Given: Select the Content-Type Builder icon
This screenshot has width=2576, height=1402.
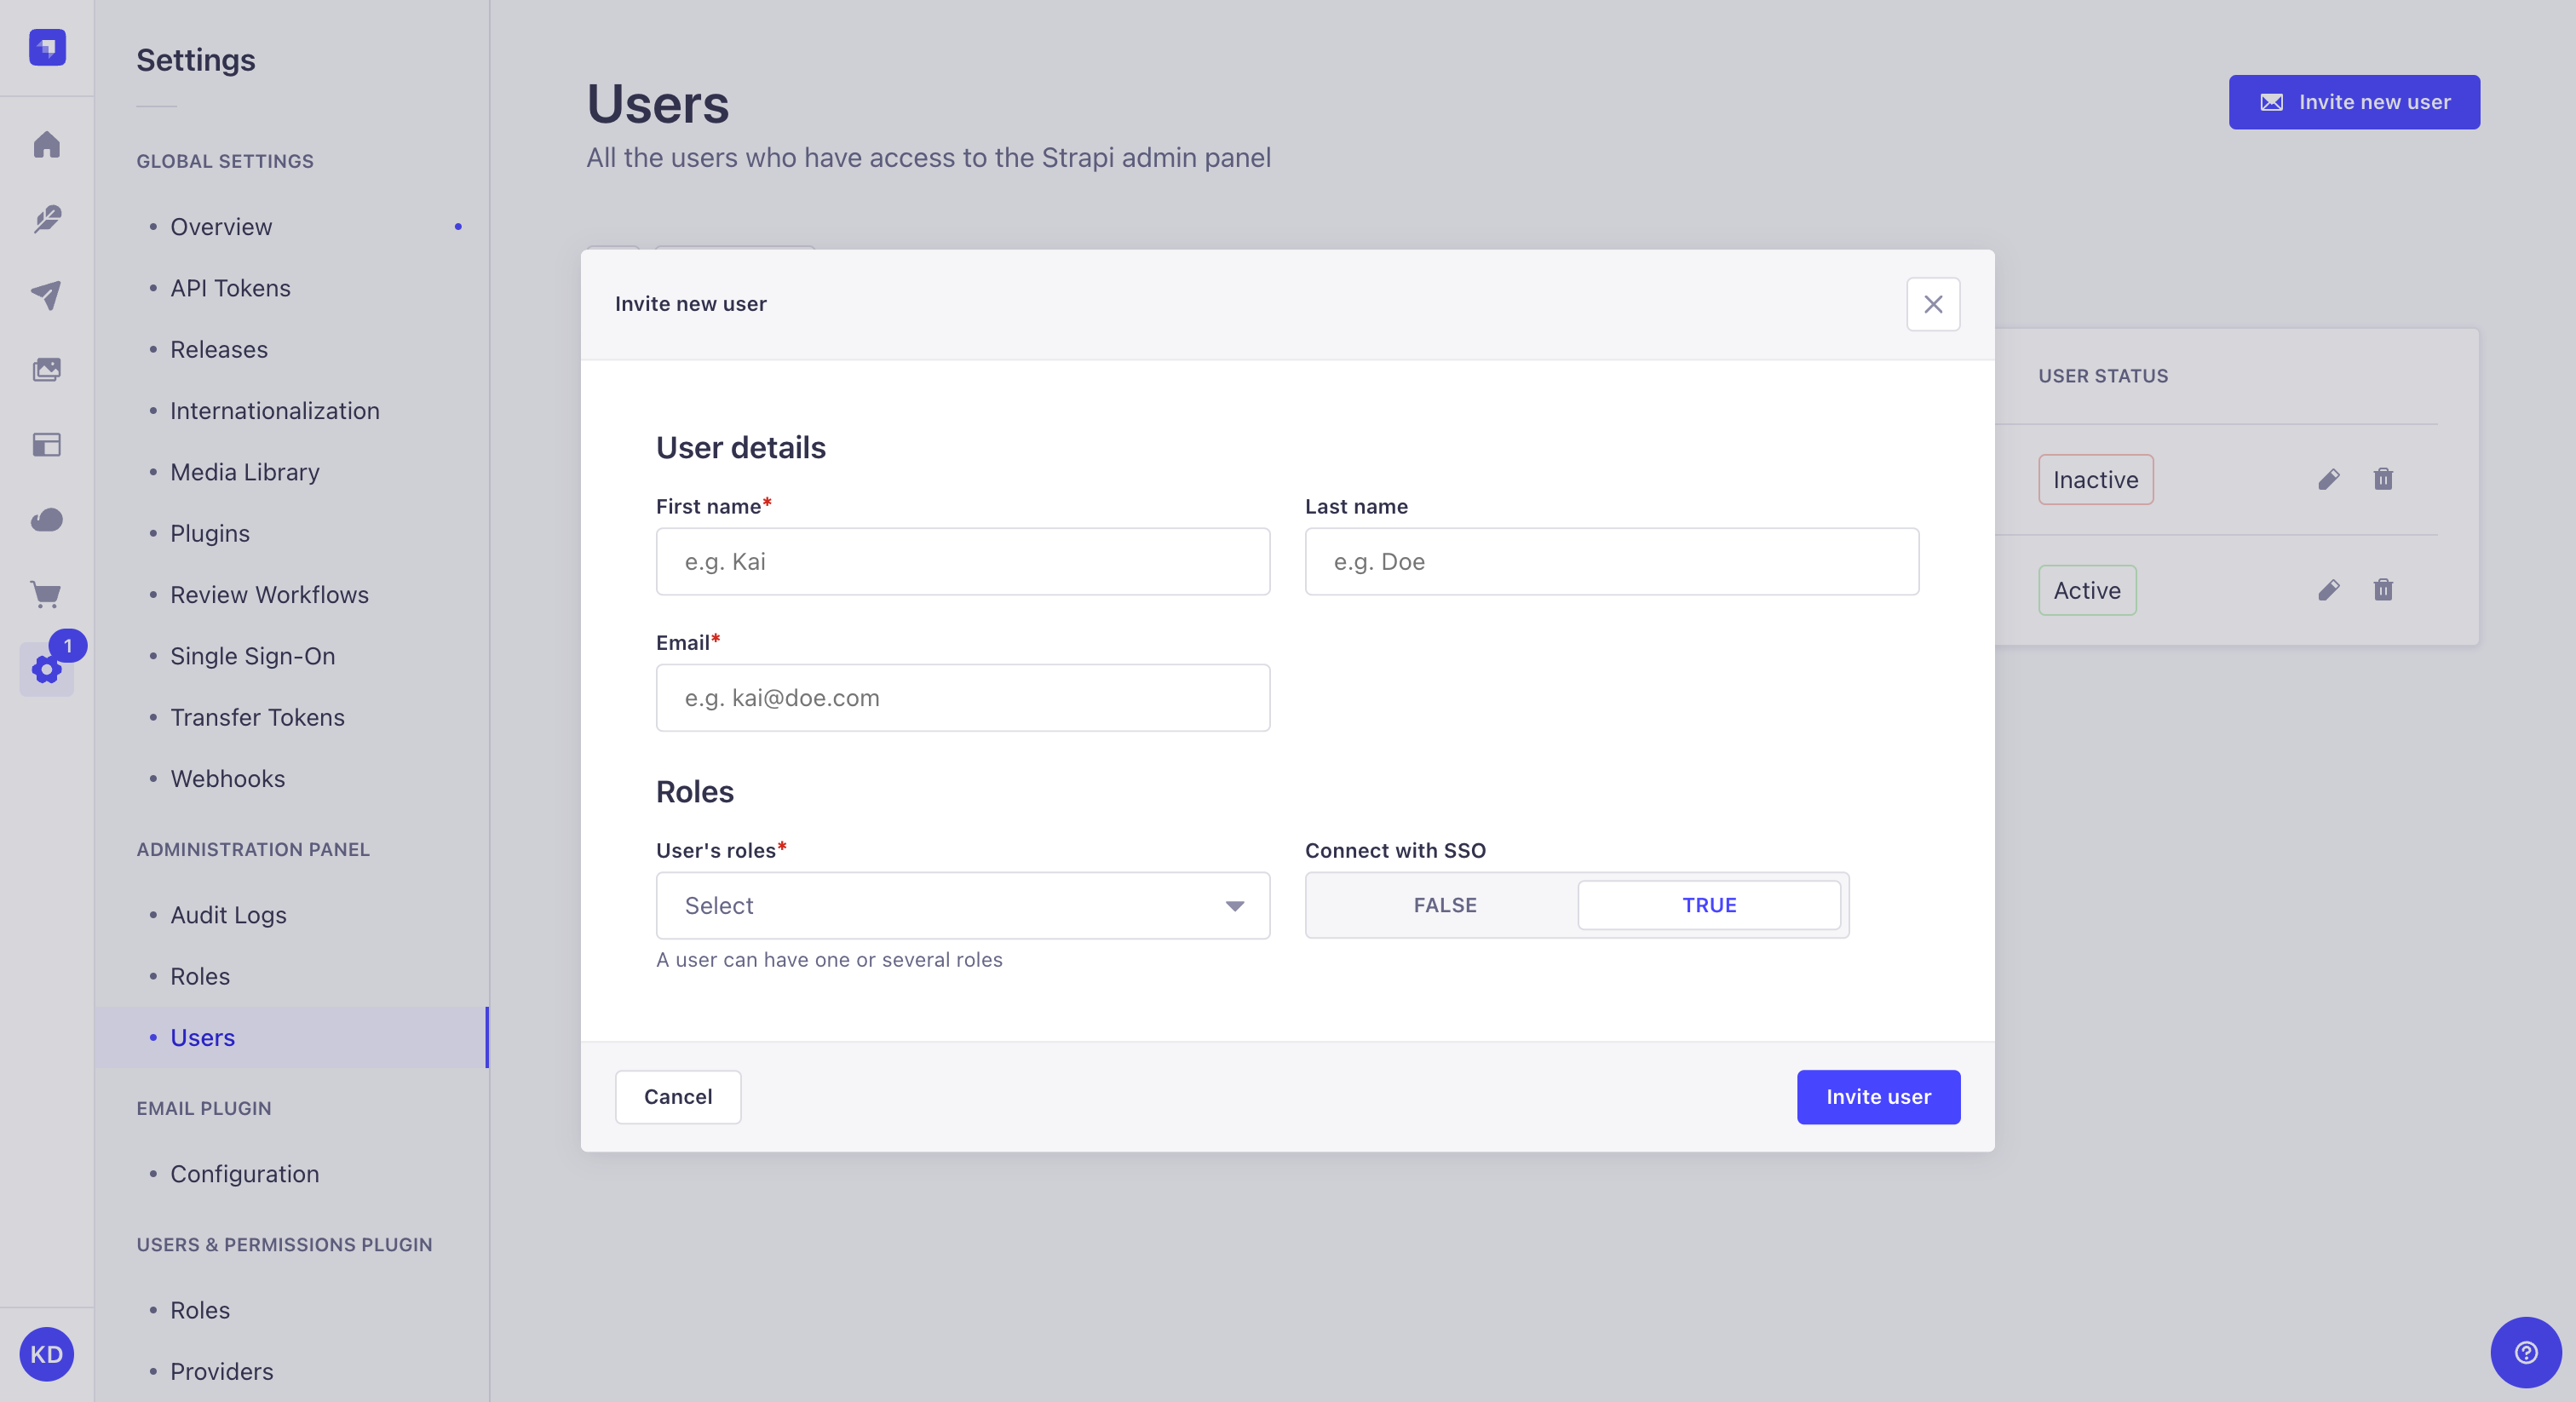Looking at the screenshot, I should 46,445.
